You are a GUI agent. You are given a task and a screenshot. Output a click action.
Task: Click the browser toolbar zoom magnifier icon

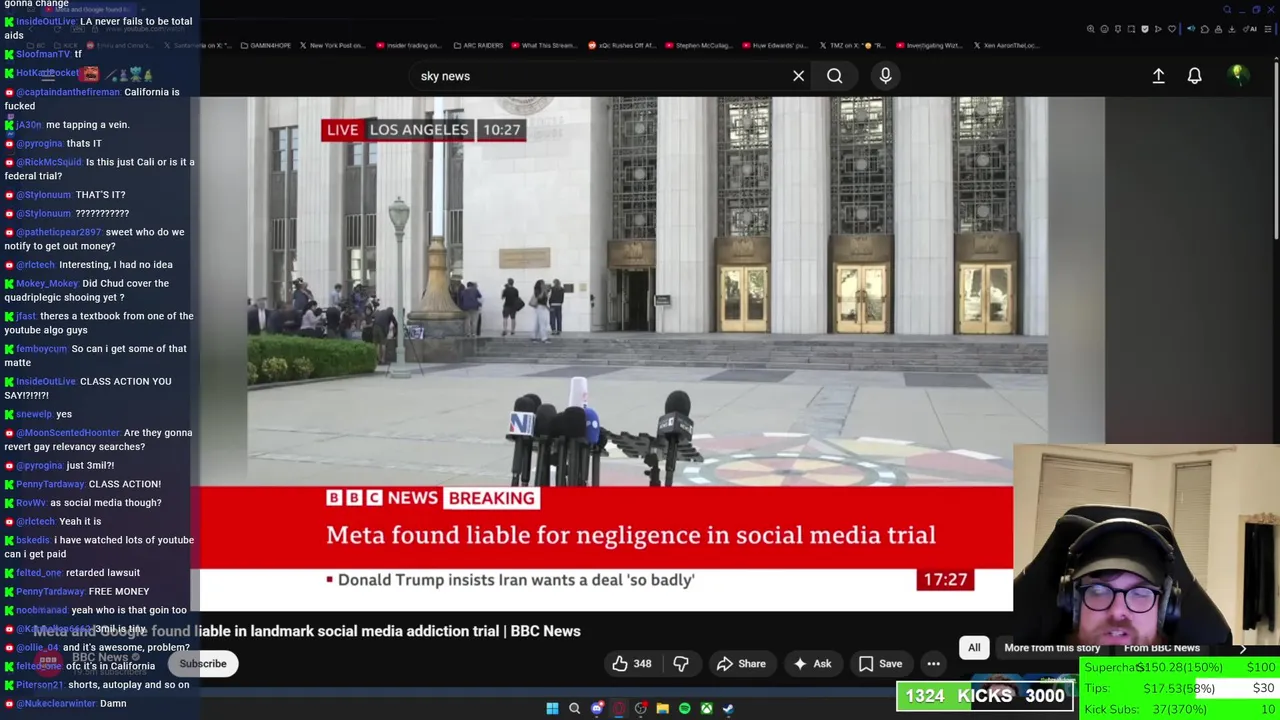point(1091,29)
